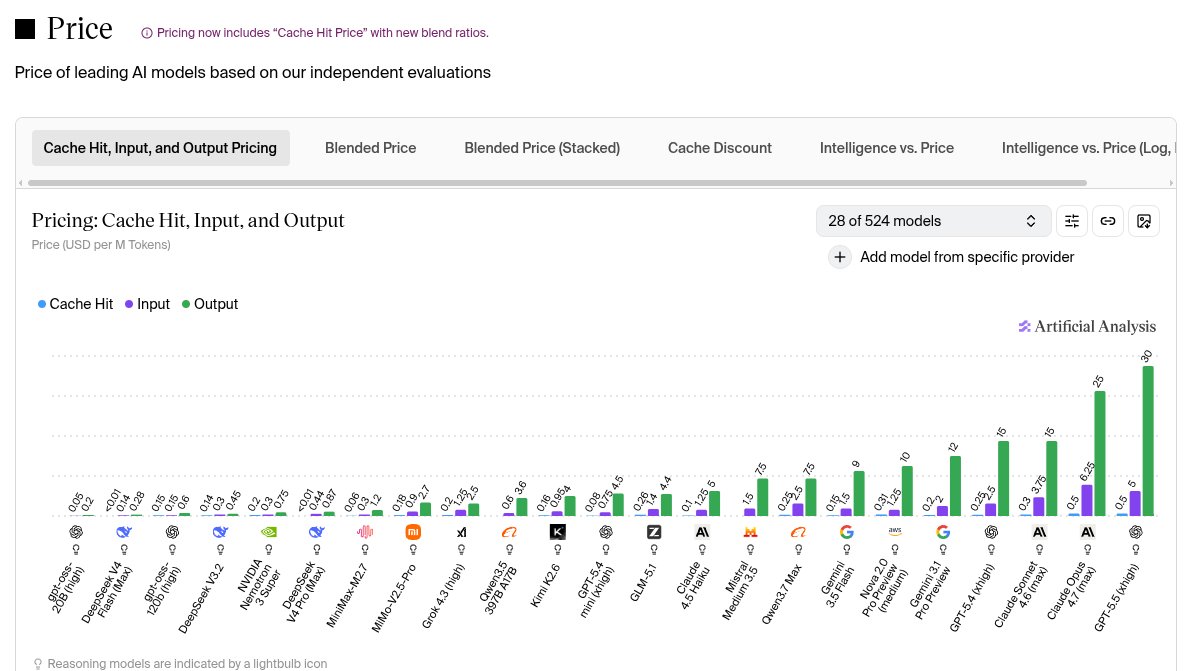The image size is (1188, 671).
Task: Click the Claude Opus 4.7 Anthropic logo
Action: (1087, 532)
